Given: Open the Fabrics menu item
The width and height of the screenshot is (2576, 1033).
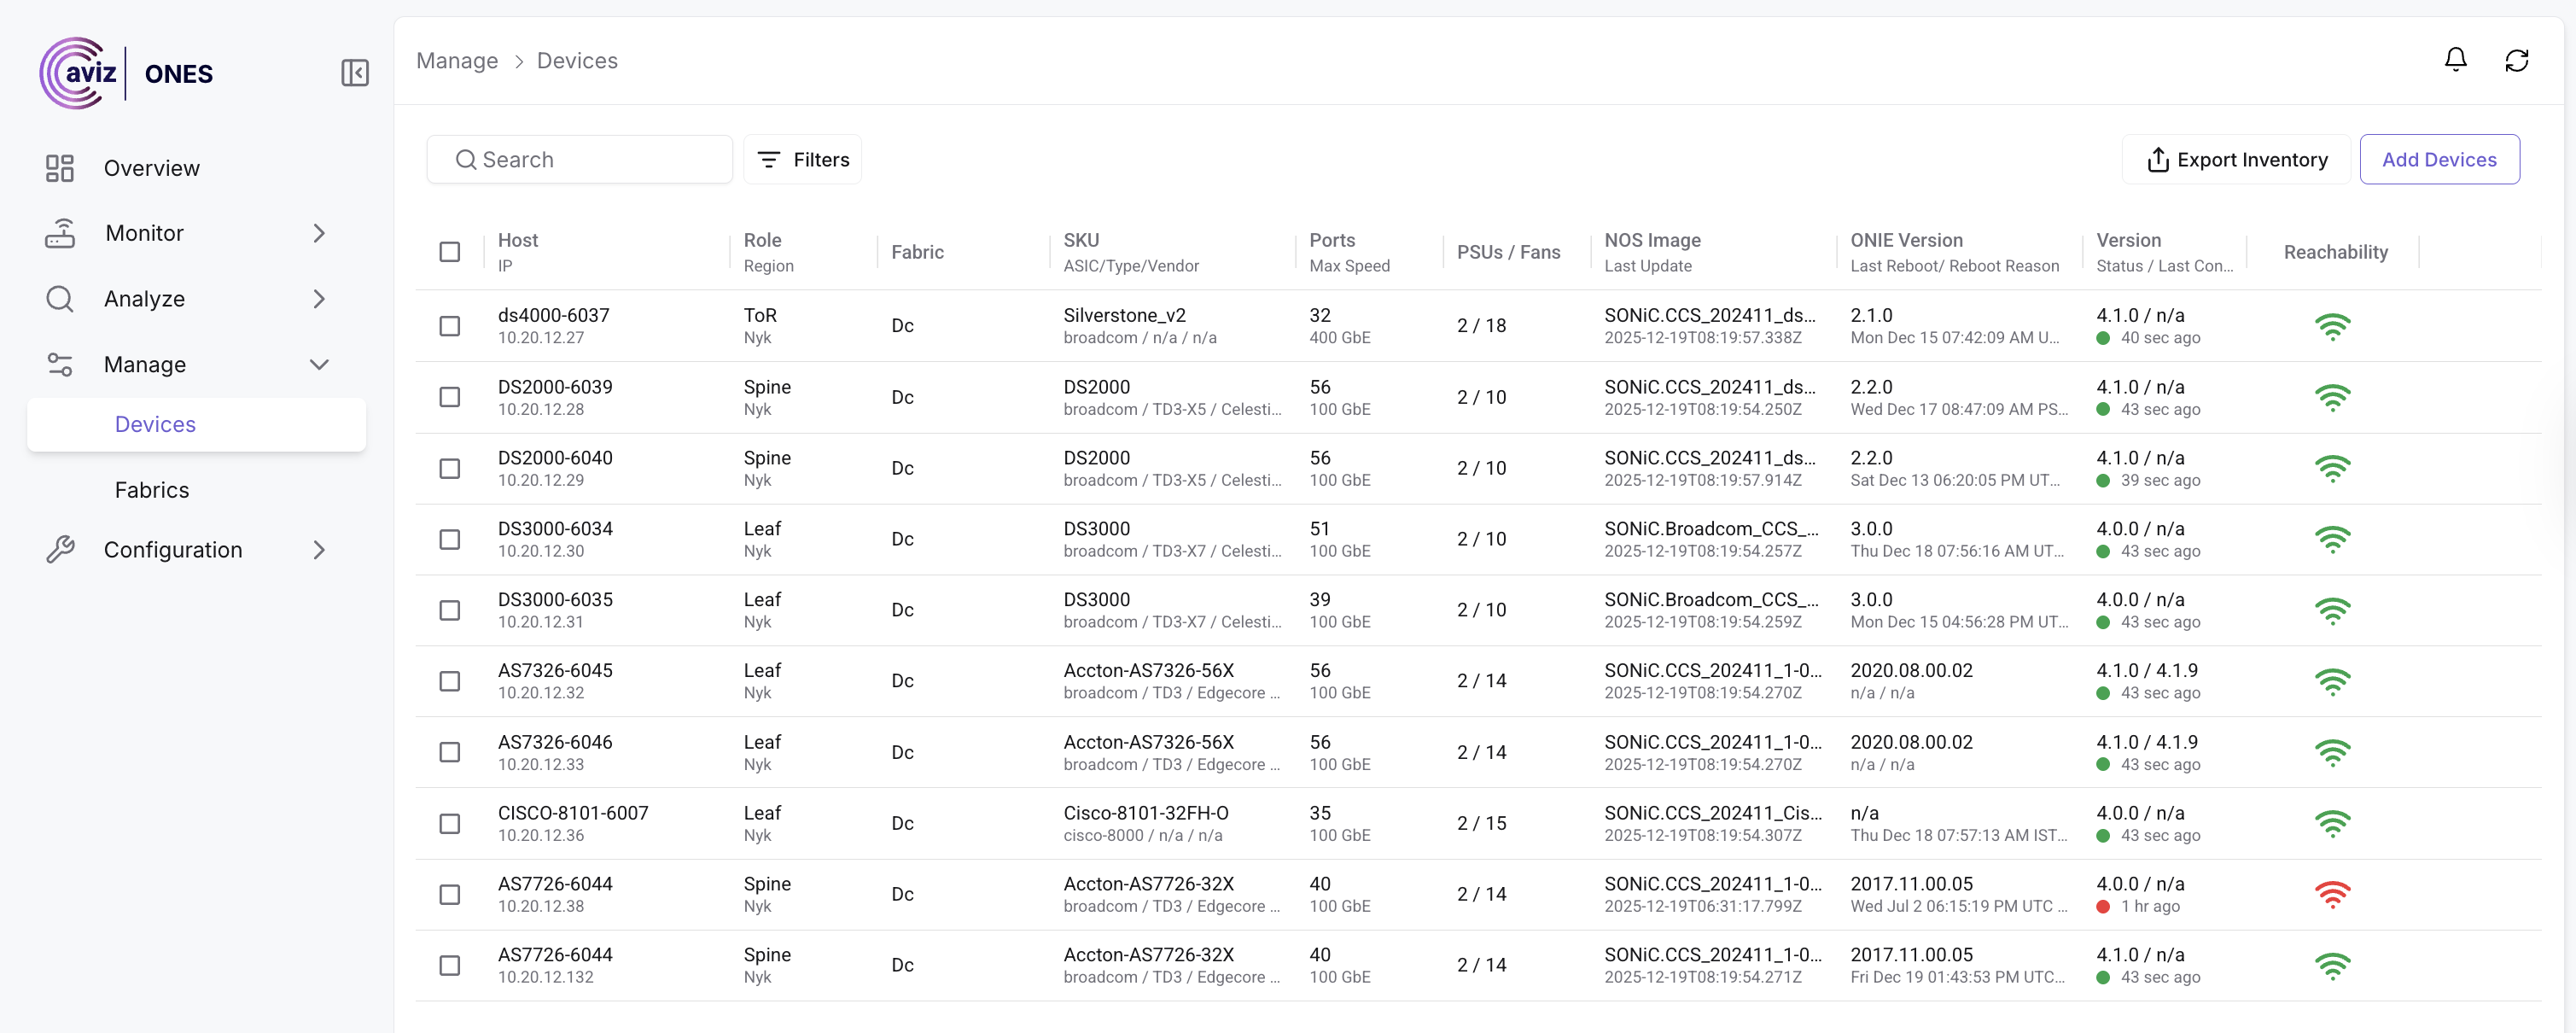Looking at the screenshot, I should [152, 490].
